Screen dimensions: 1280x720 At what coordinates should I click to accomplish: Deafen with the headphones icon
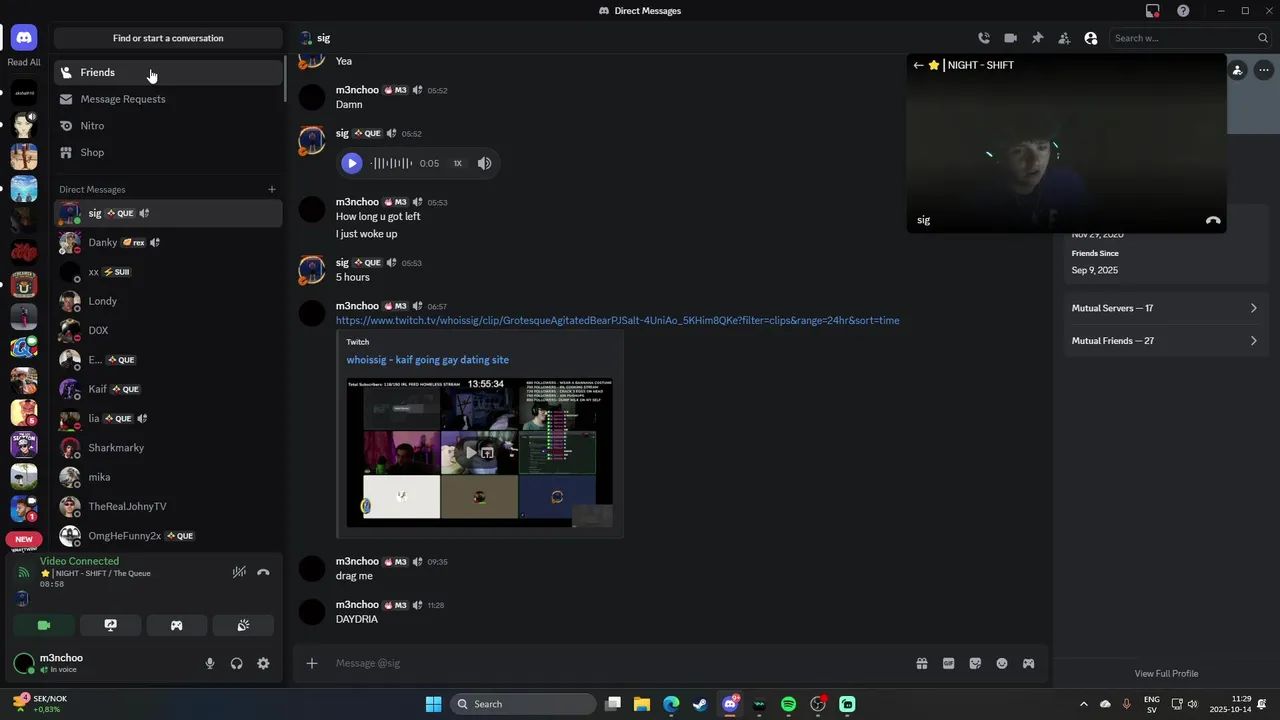click(x=237, y=663)
